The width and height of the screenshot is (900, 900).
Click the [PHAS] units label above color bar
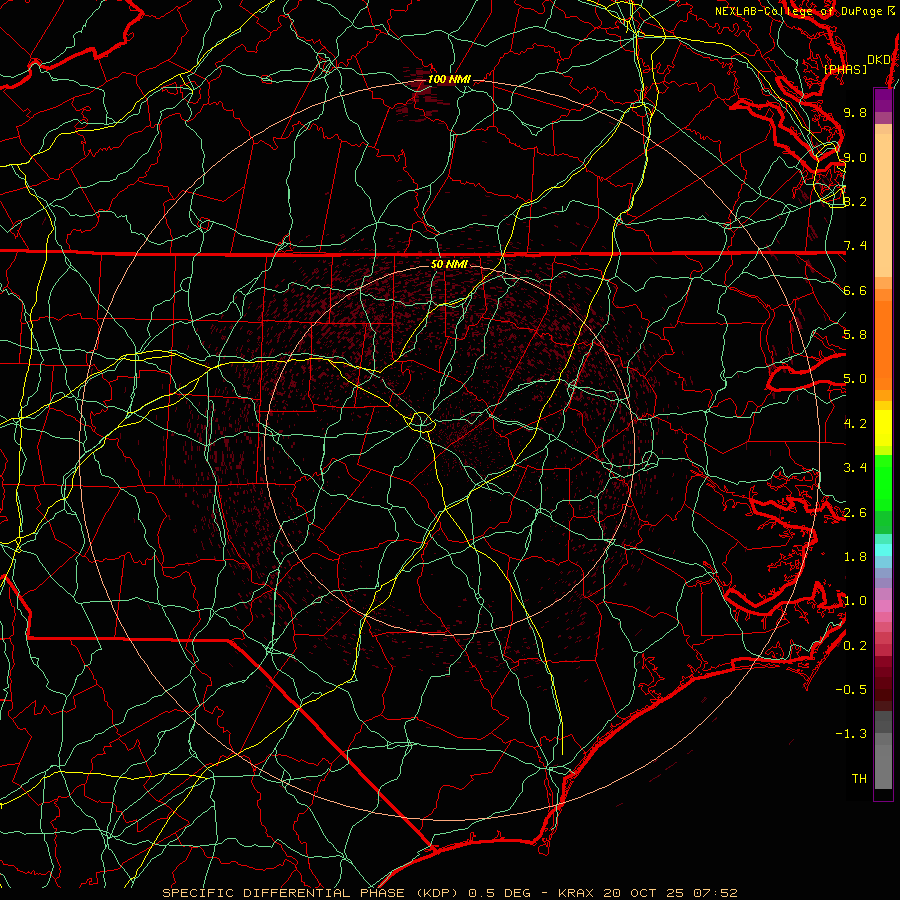pos(845,69)
